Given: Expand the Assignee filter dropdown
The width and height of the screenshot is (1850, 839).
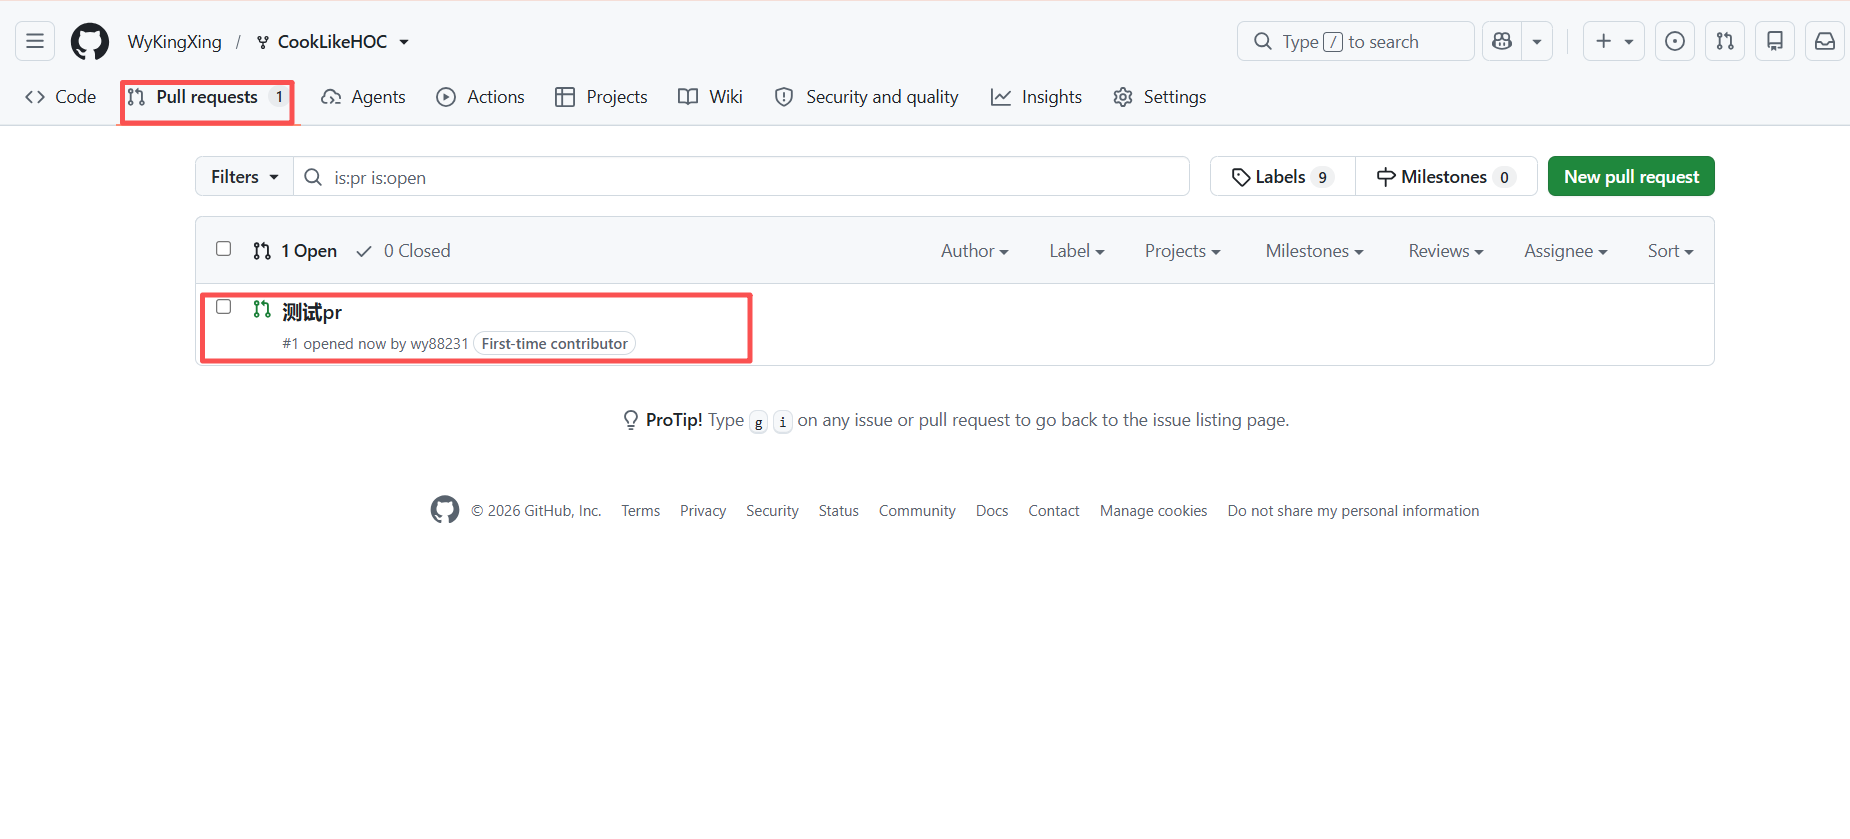Looking at the screenshot, I should (x=1566, y=251).
